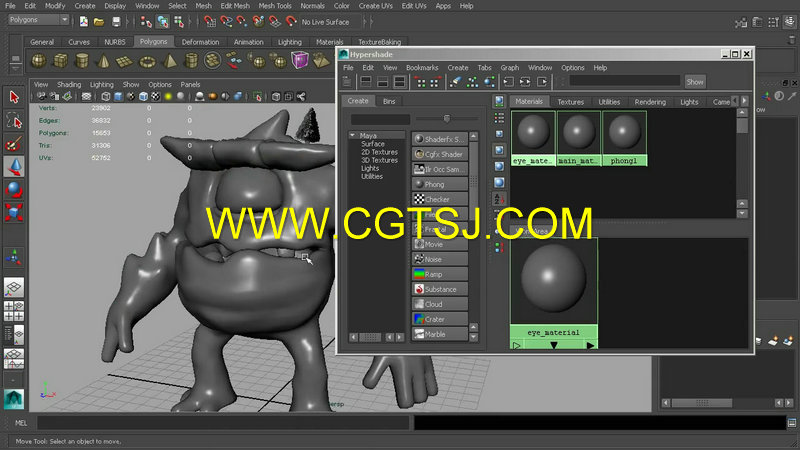The width and height of the screenshot is (800, 450).
Task: Collapse the Maya tree node
Action: pyautogui.click(x=353, y=135)
